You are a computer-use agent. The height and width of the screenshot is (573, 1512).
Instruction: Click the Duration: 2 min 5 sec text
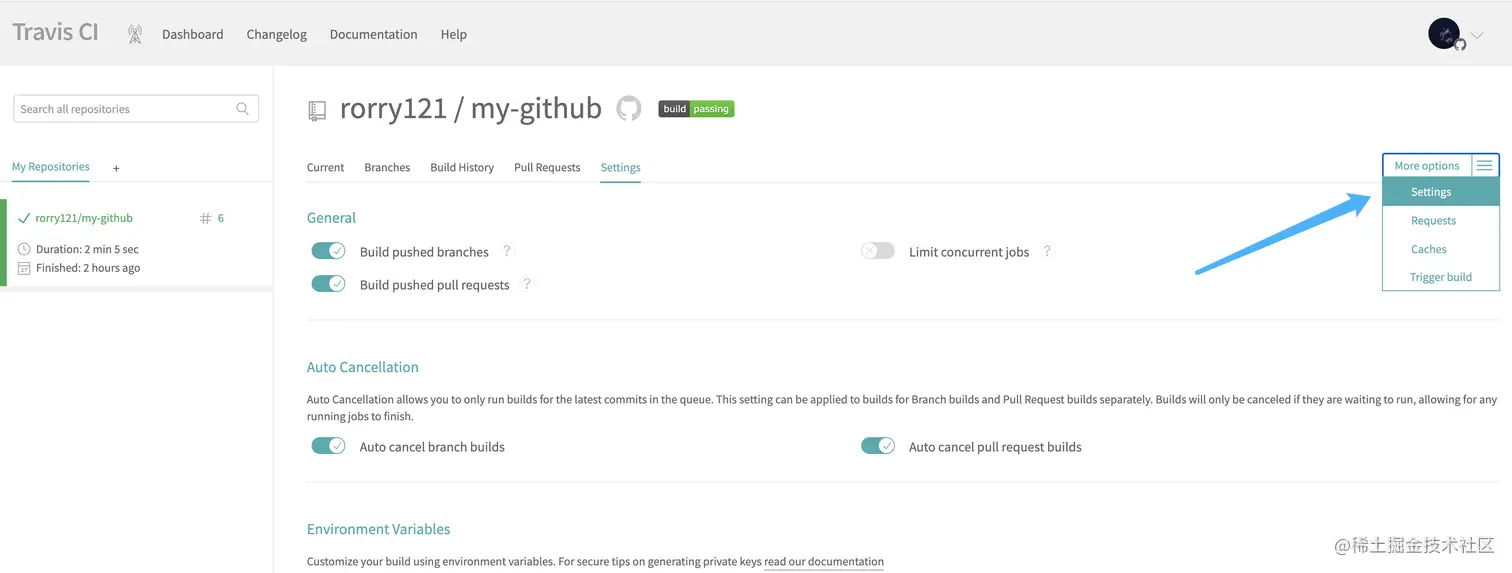pyautogui.click(x=87, y=249)
